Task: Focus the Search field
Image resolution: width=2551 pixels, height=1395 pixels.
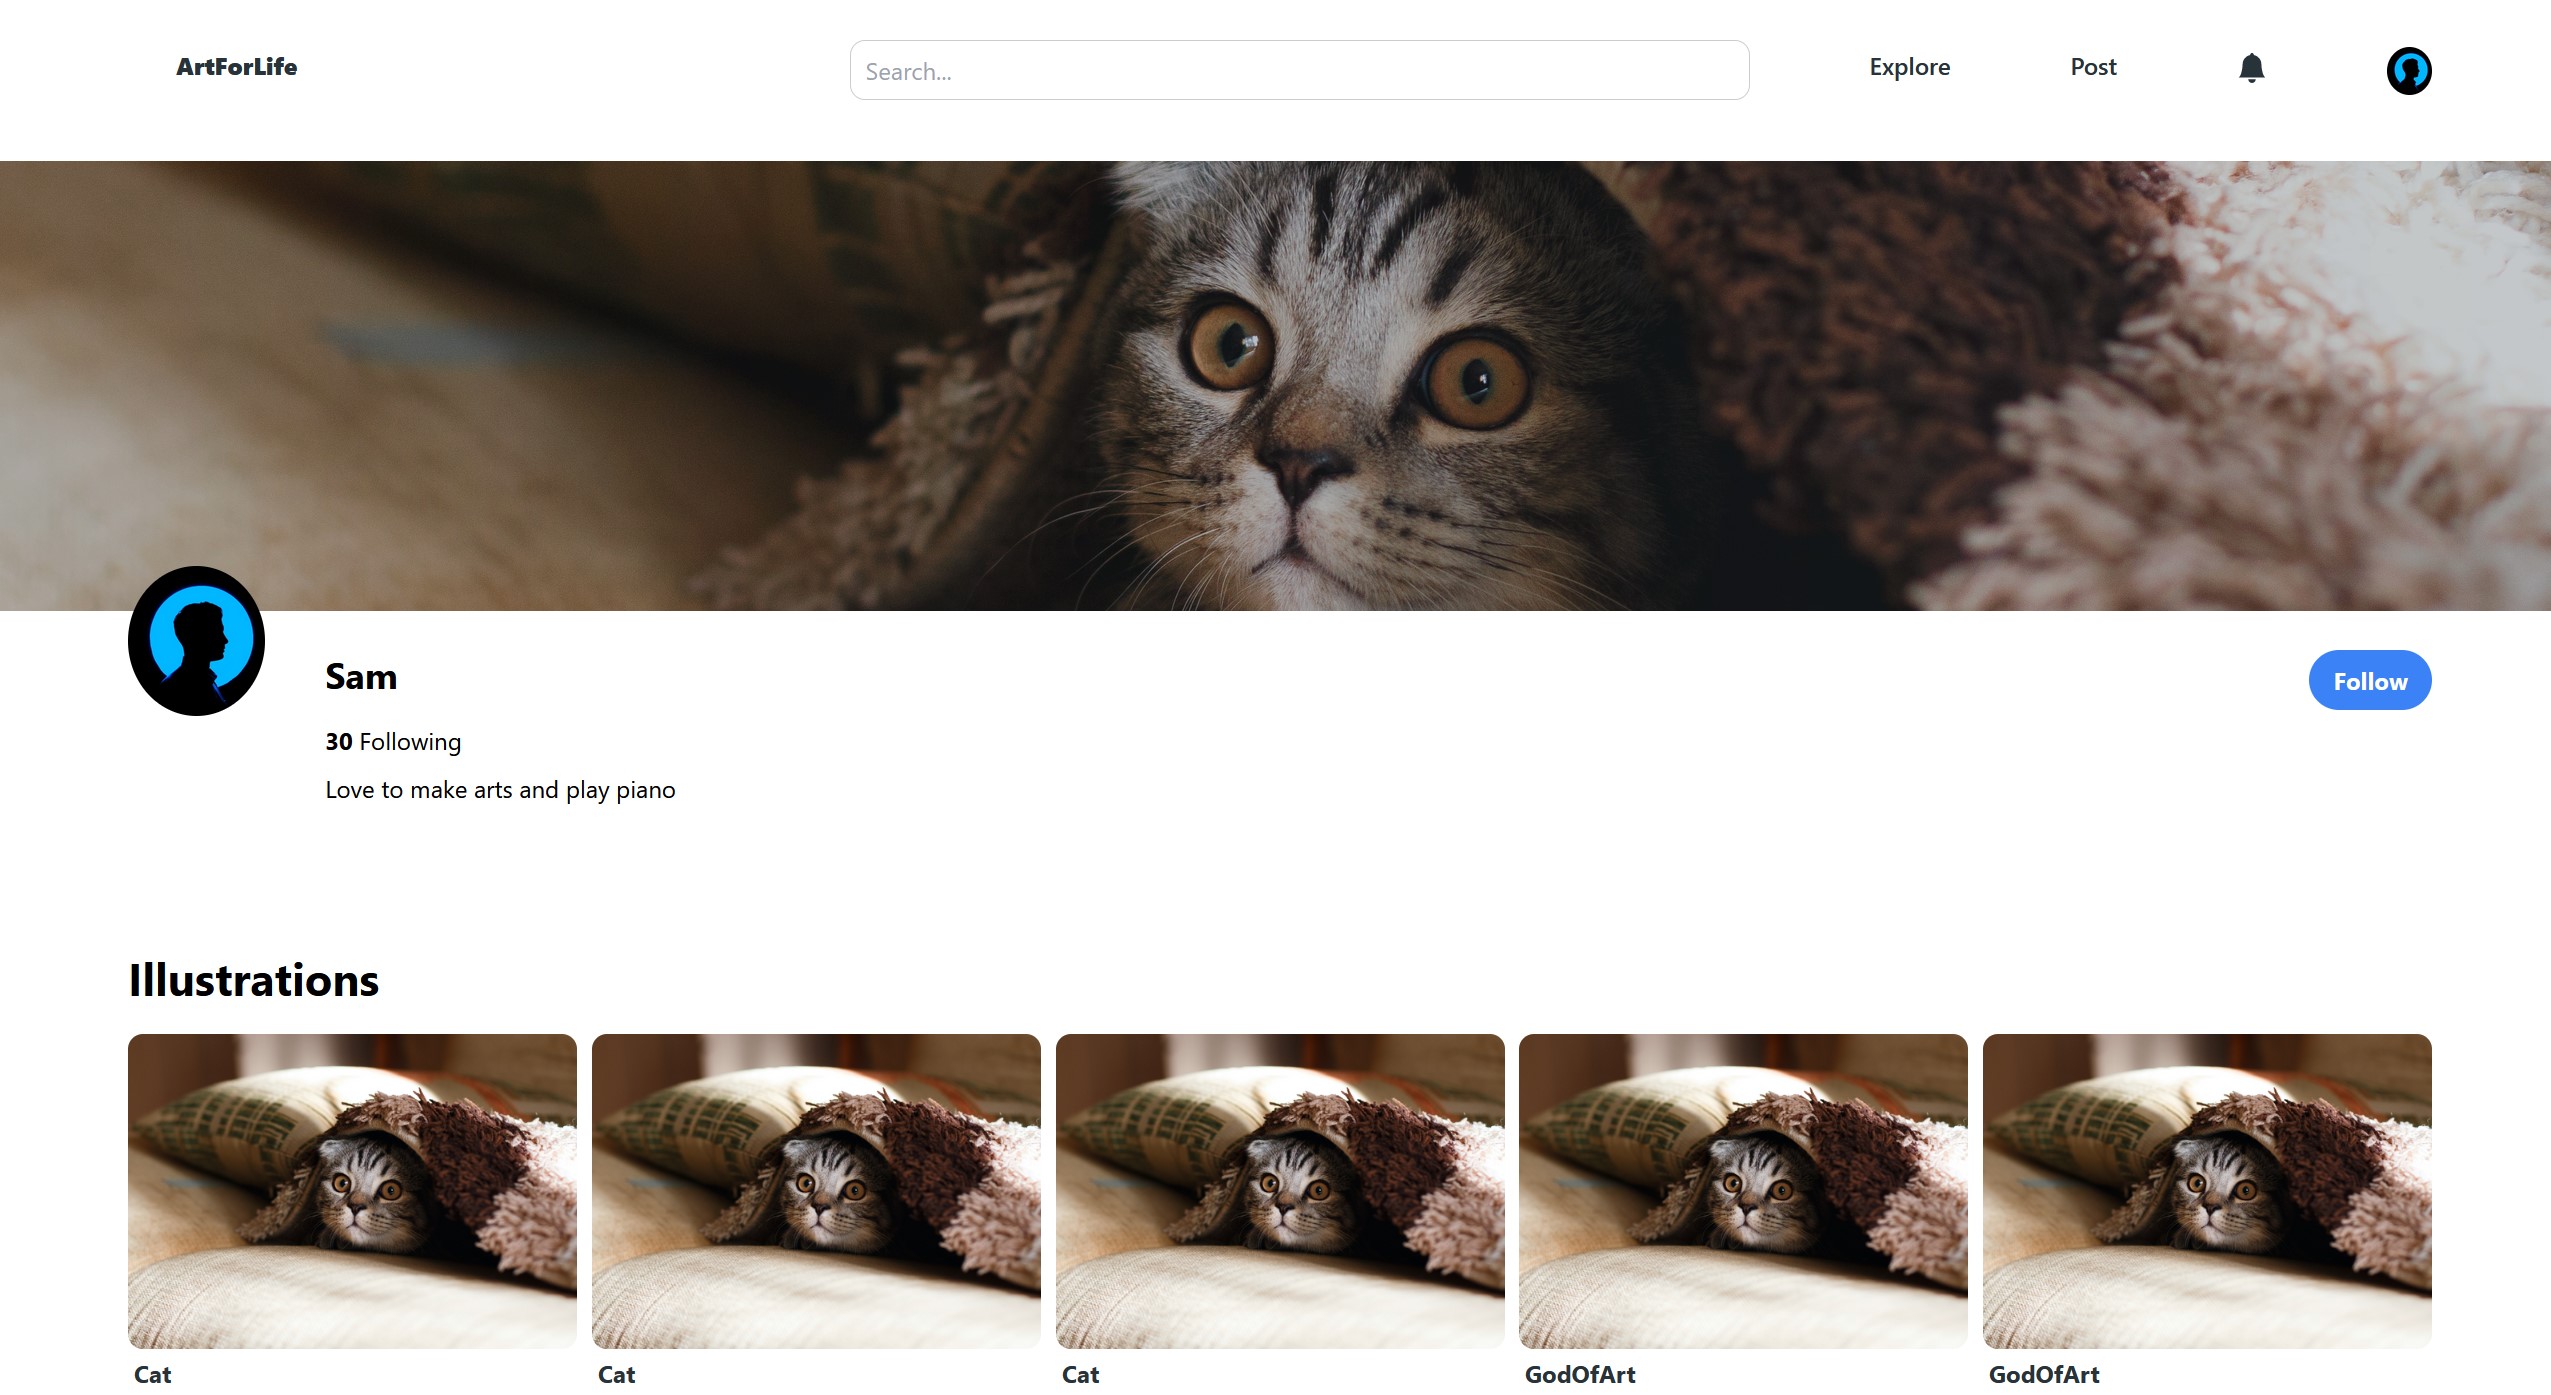Action: click(1299, 70)
